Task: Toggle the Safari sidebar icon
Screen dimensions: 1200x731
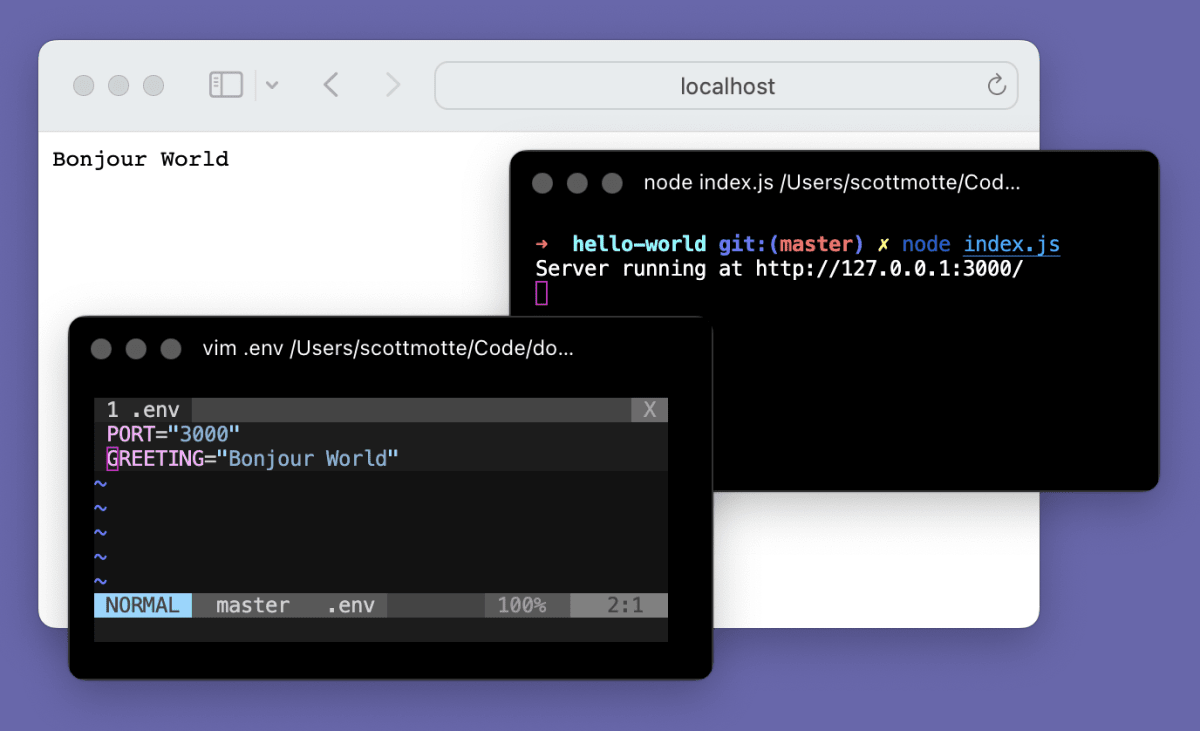Action: point(226,85)
